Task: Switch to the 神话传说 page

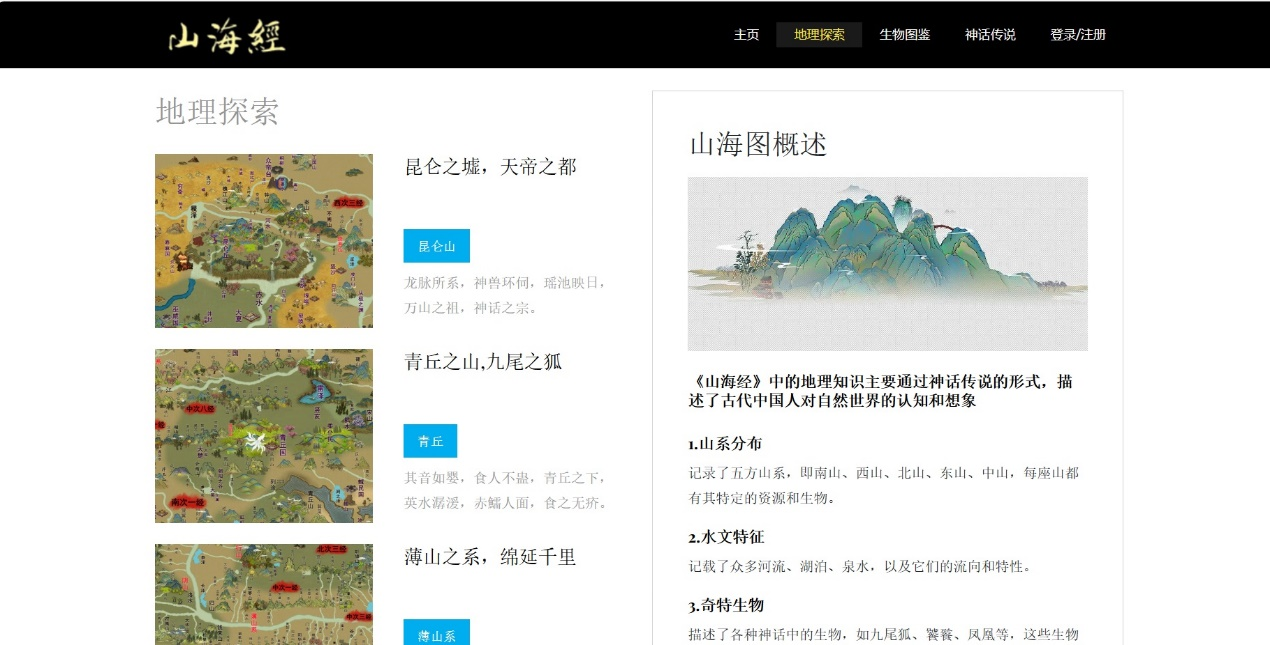Action: [x=990, y=35]
